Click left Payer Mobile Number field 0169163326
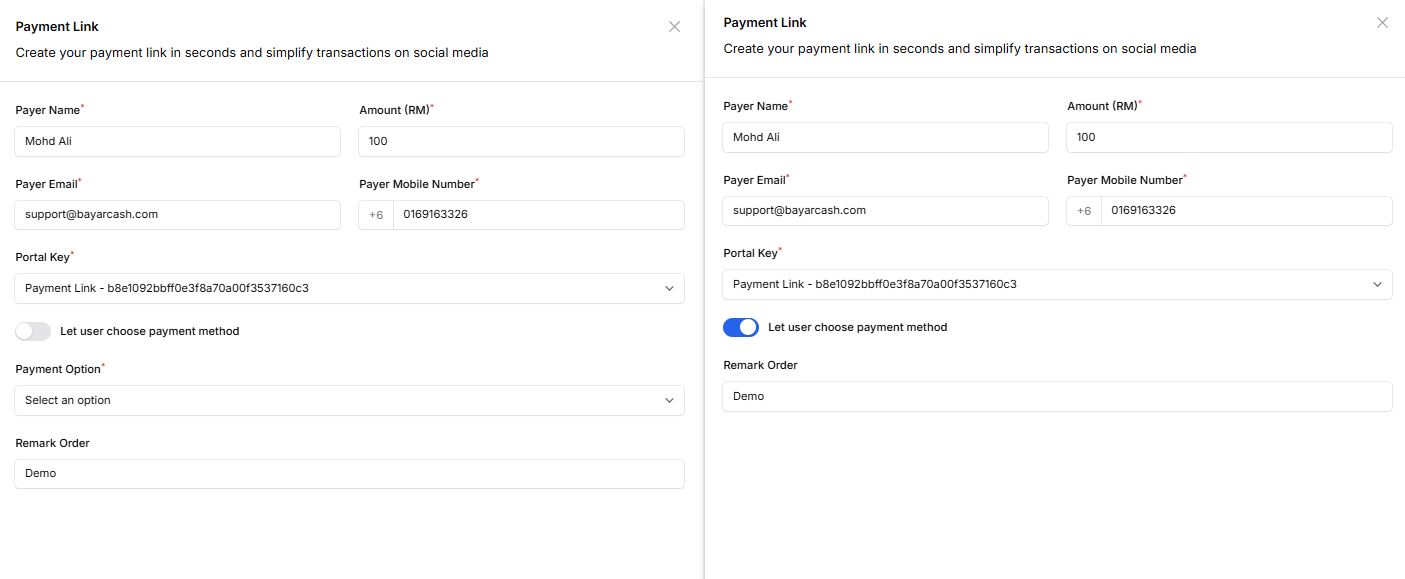The height and width of the screenshot is (579, 1405). [x=539, y=215]
